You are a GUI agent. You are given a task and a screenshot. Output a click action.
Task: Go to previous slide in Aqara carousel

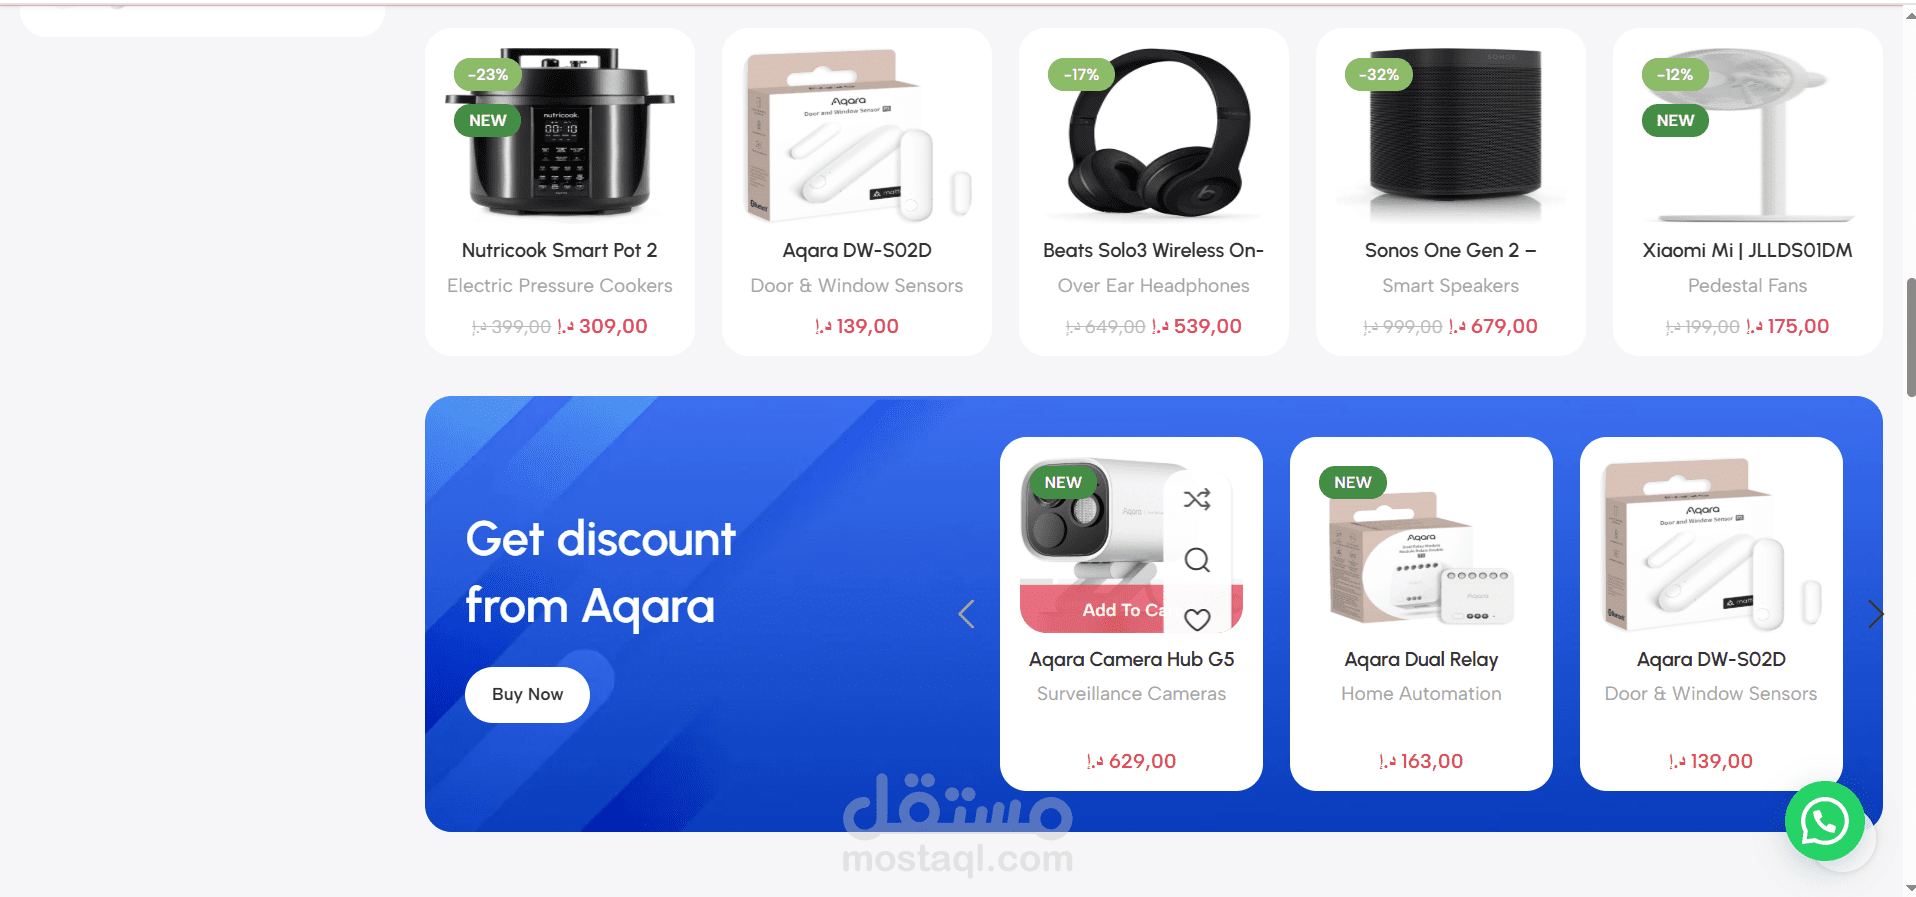pos(966,614)
